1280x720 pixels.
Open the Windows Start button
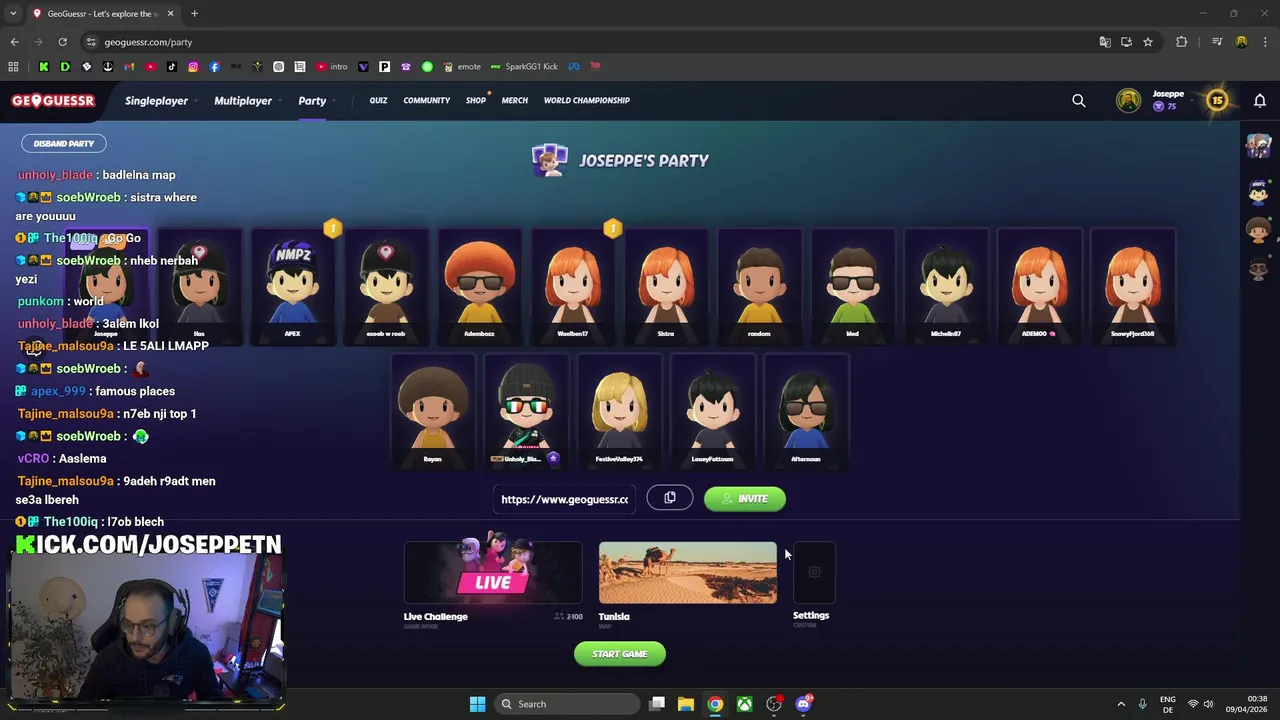pyautogui.click(x=477, y=704)
